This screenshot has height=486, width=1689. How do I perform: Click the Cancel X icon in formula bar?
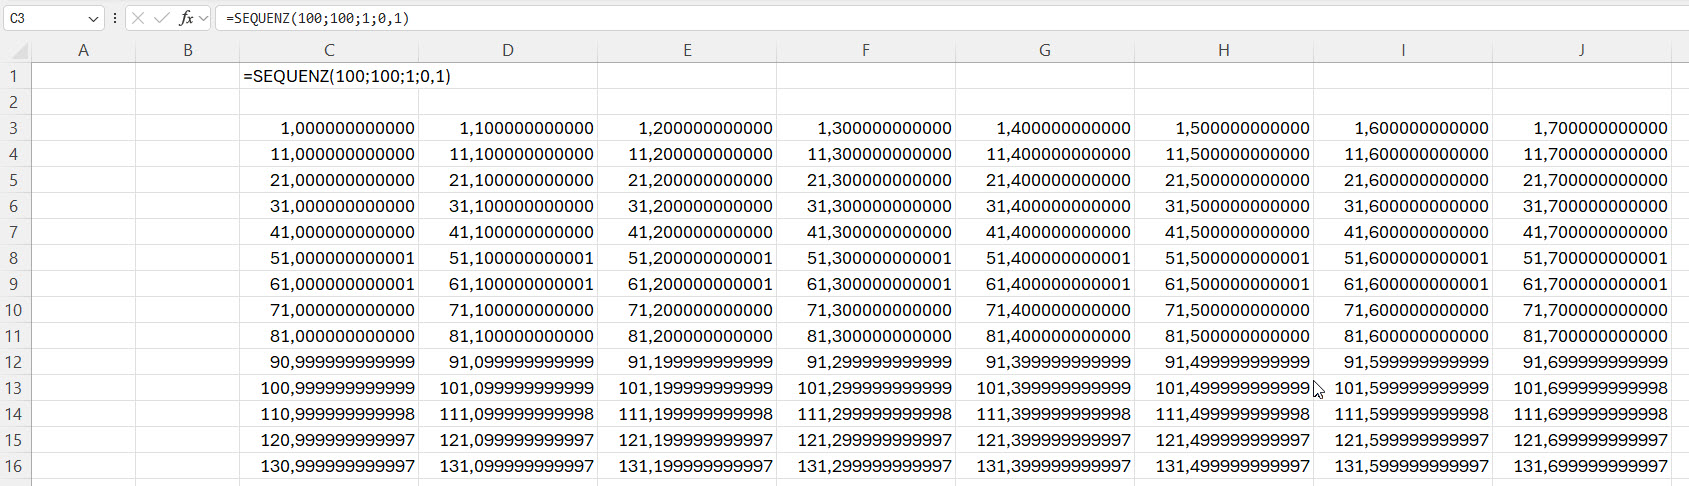tap(138, 18)
